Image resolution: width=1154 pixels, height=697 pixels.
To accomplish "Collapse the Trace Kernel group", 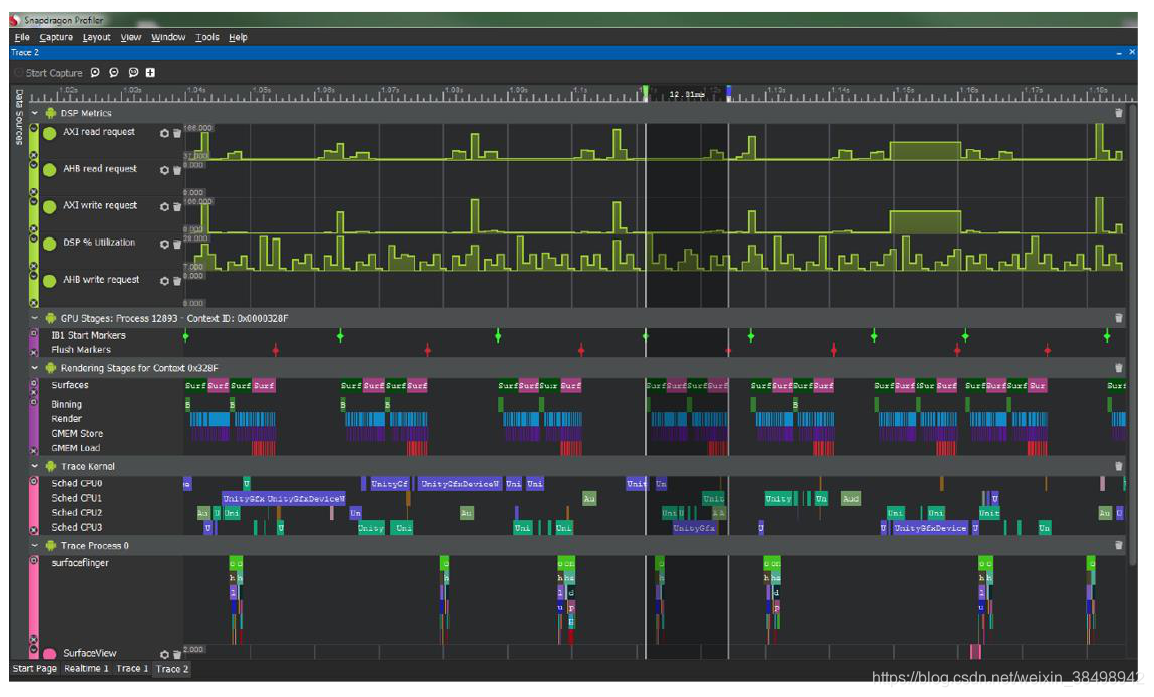I will 35,466.
